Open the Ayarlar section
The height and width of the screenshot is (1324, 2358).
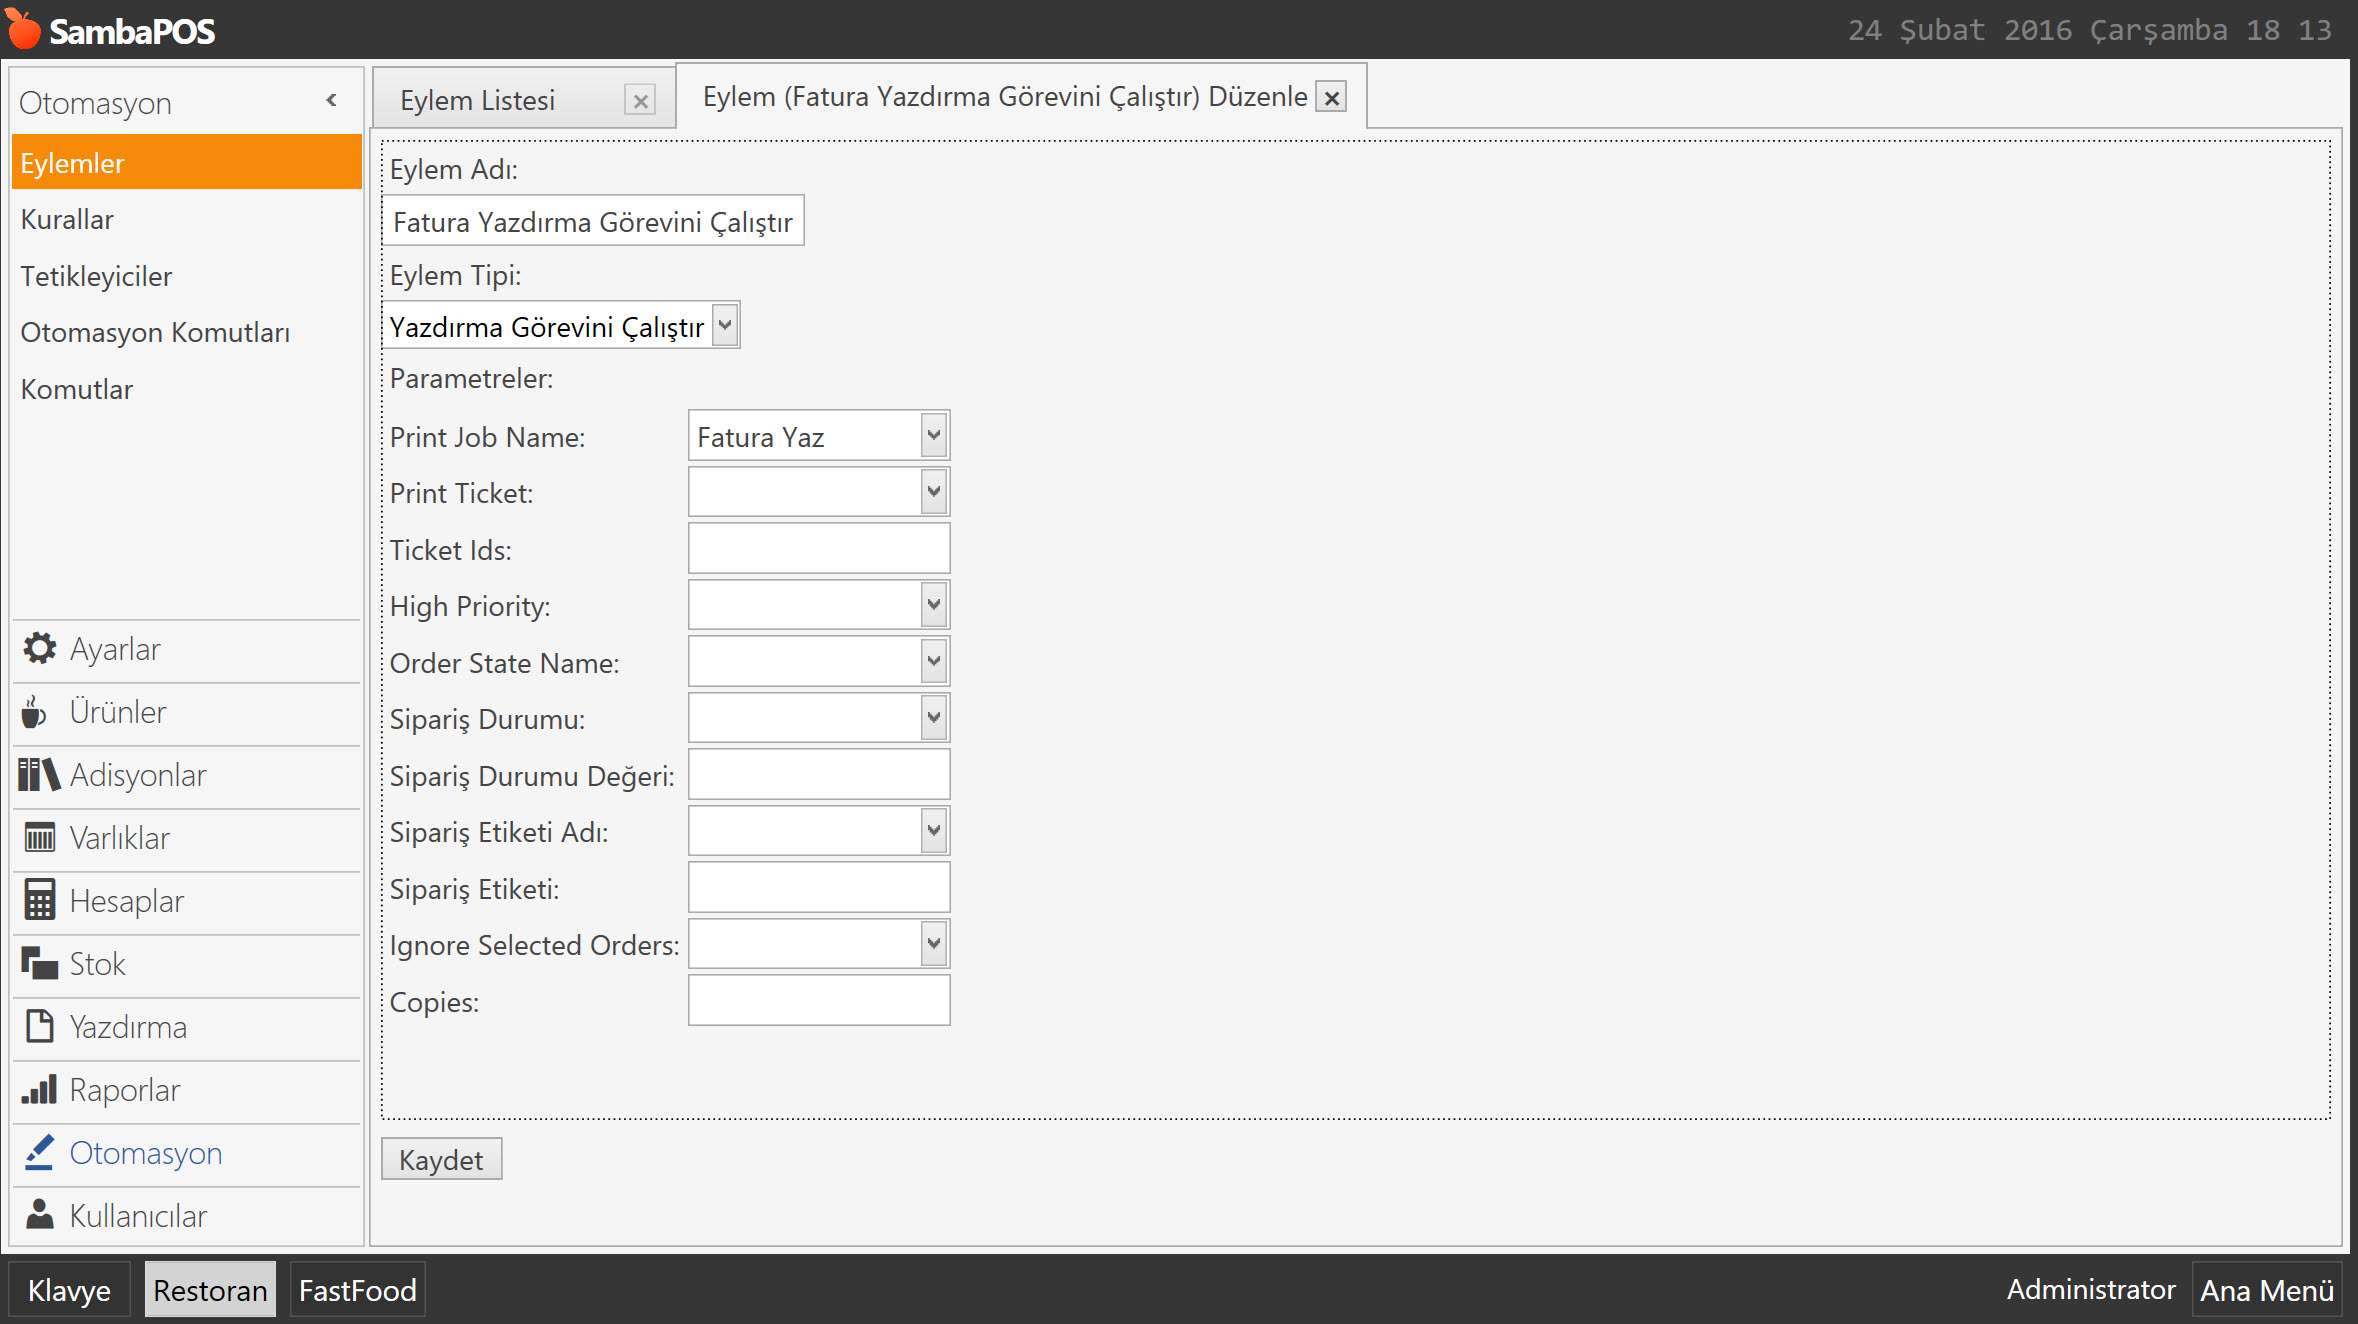[x=187, y=650]
